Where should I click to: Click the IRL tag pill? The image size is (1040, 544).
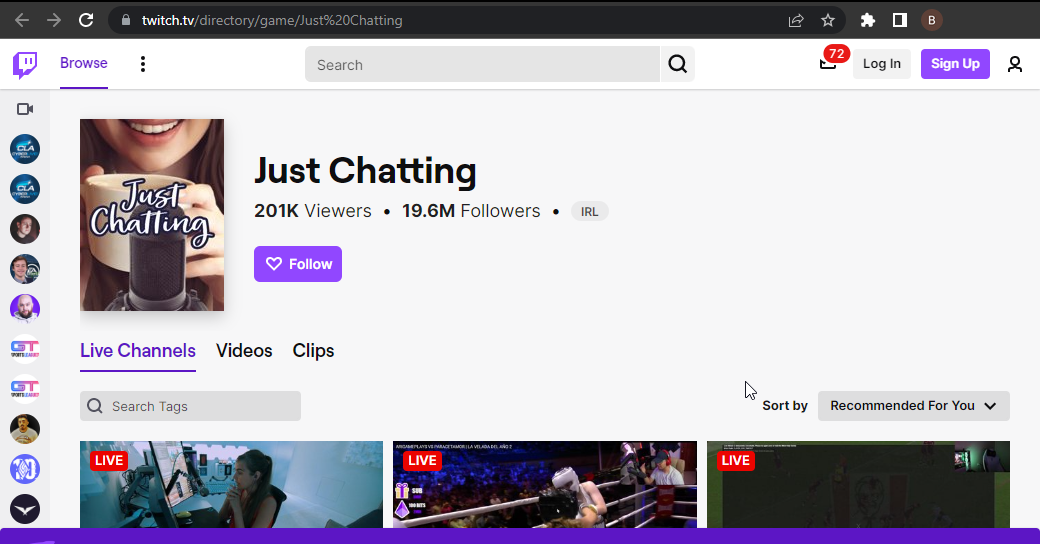[590, 212]
